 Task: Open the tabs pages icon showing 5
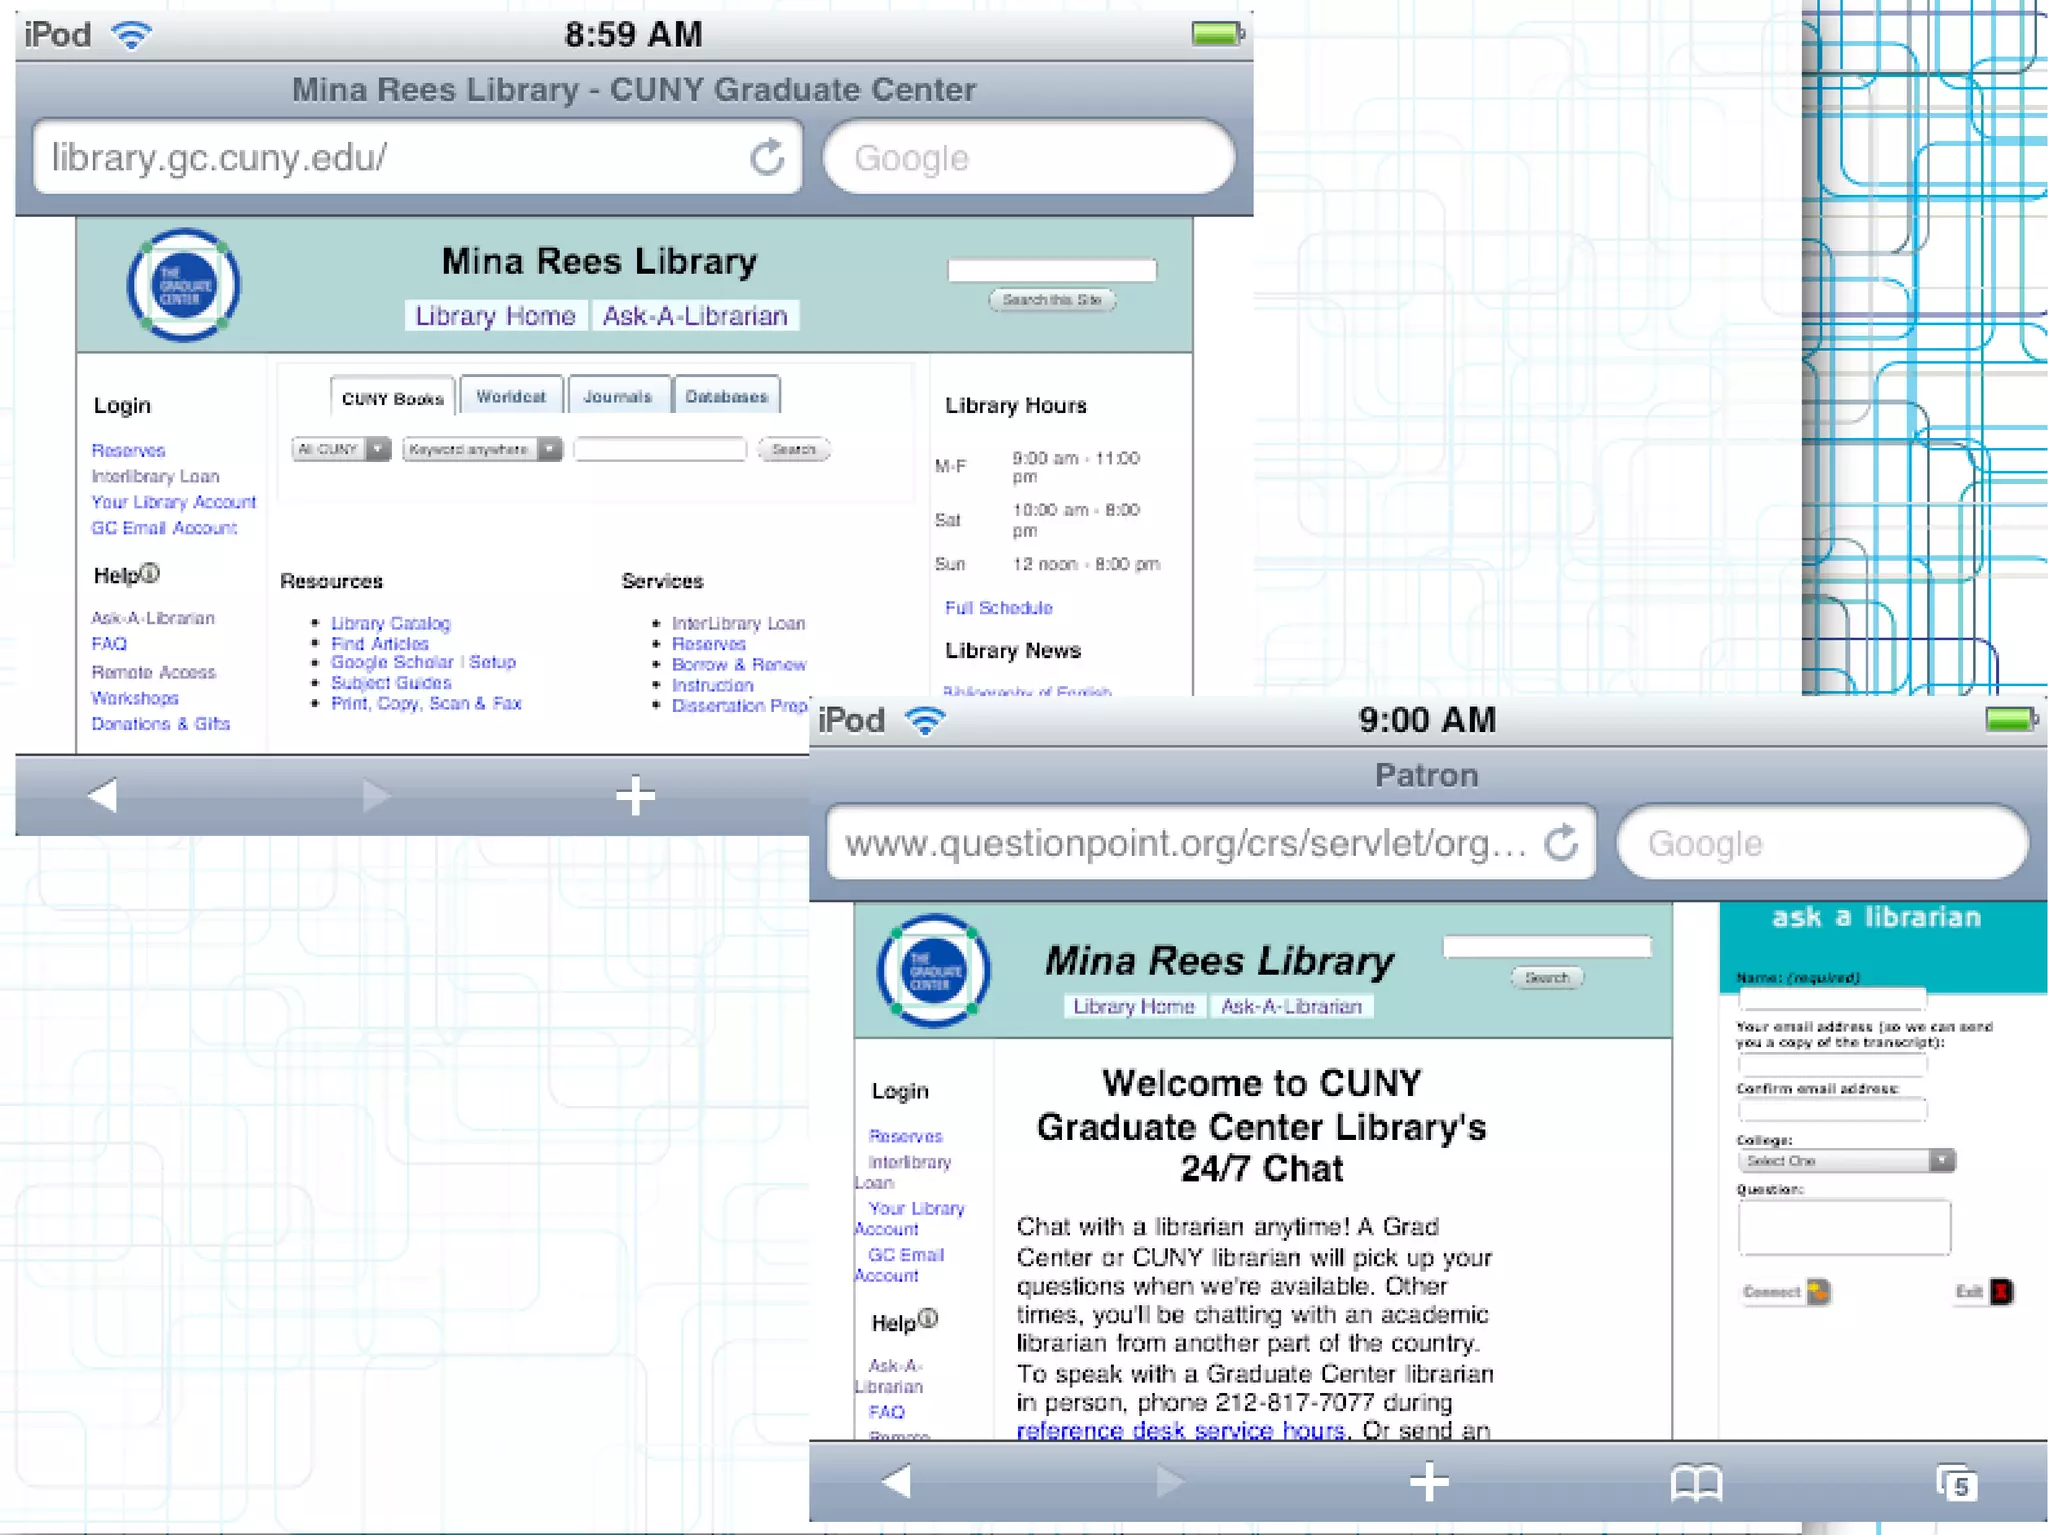1956,1483
